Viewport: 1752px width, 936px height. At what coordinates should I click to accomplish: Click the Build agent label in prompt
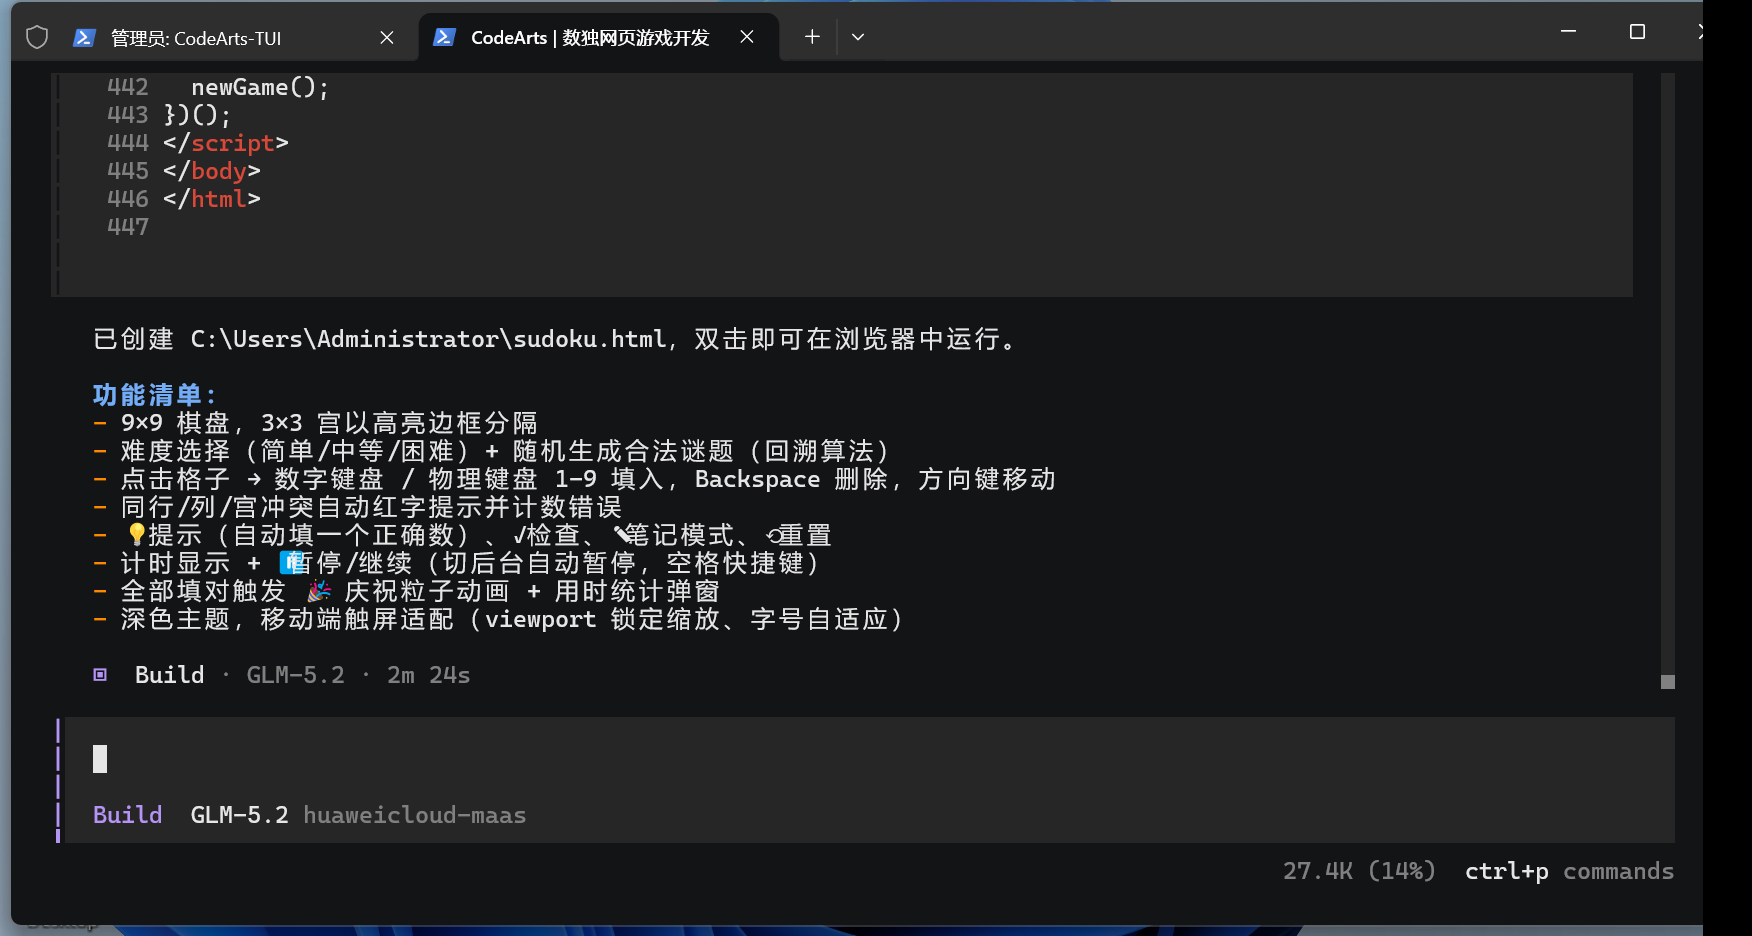pos(127,815)
